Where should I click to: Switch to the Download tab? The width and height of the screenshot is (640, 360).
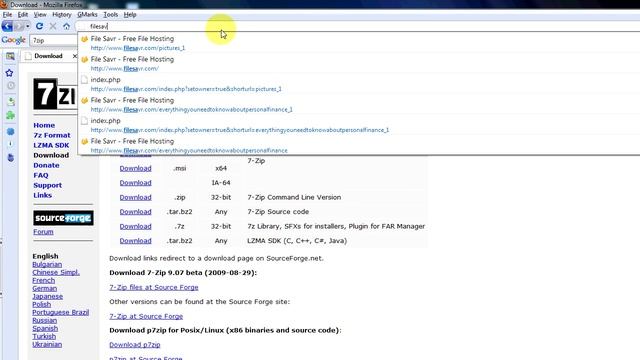point(48,56)
